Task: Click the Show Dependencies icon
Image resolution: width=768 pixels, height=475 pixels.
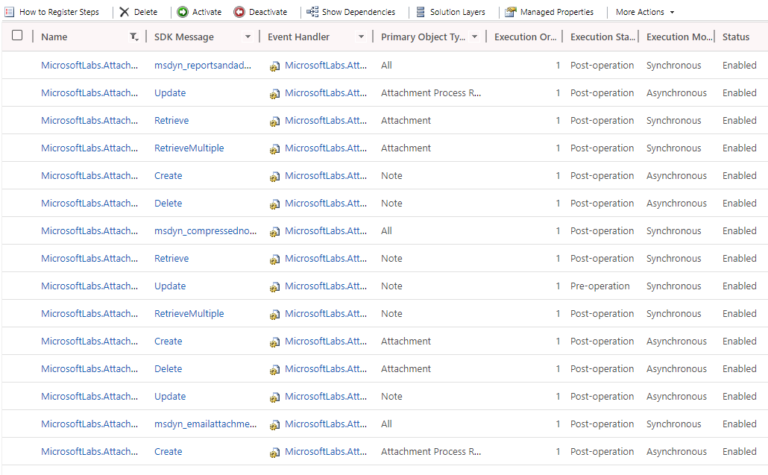Action: coord(312,12)
